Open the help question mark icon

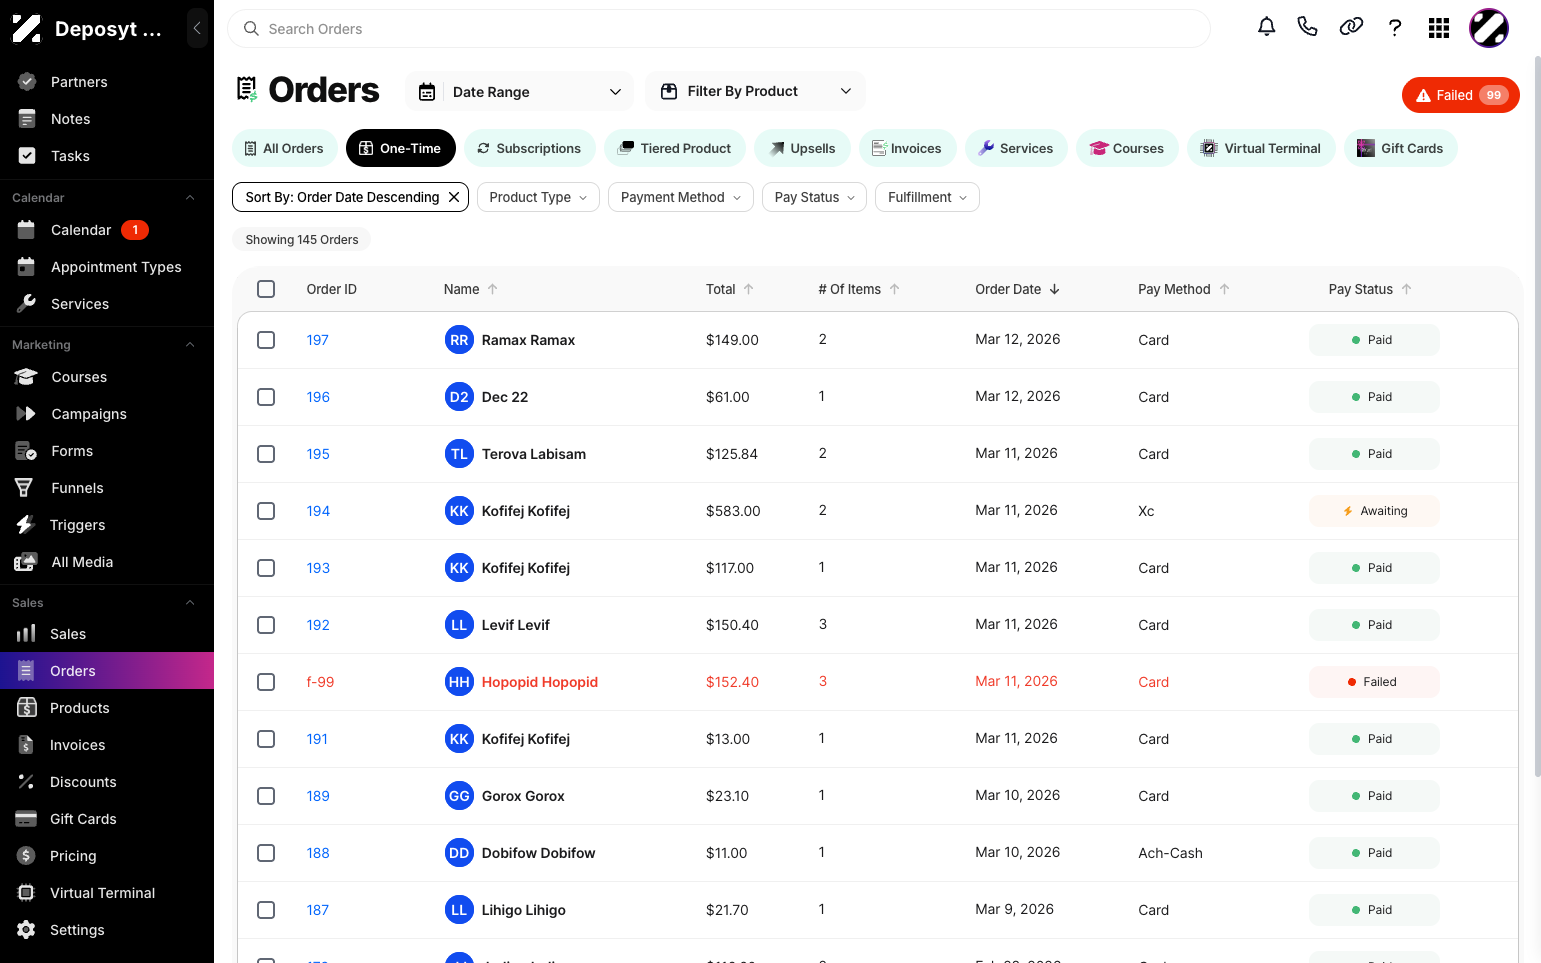point(1395,28)
